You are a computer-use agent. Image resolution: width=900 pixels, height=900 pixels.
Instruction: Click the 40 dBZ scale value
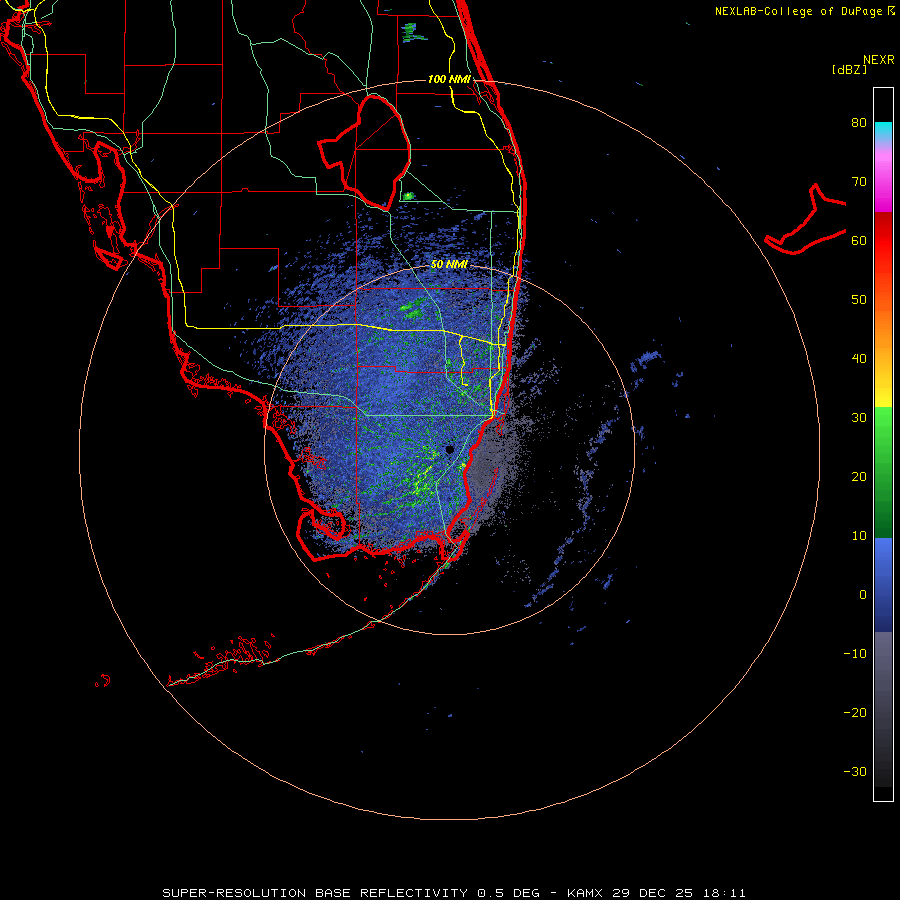click(859, 359)
